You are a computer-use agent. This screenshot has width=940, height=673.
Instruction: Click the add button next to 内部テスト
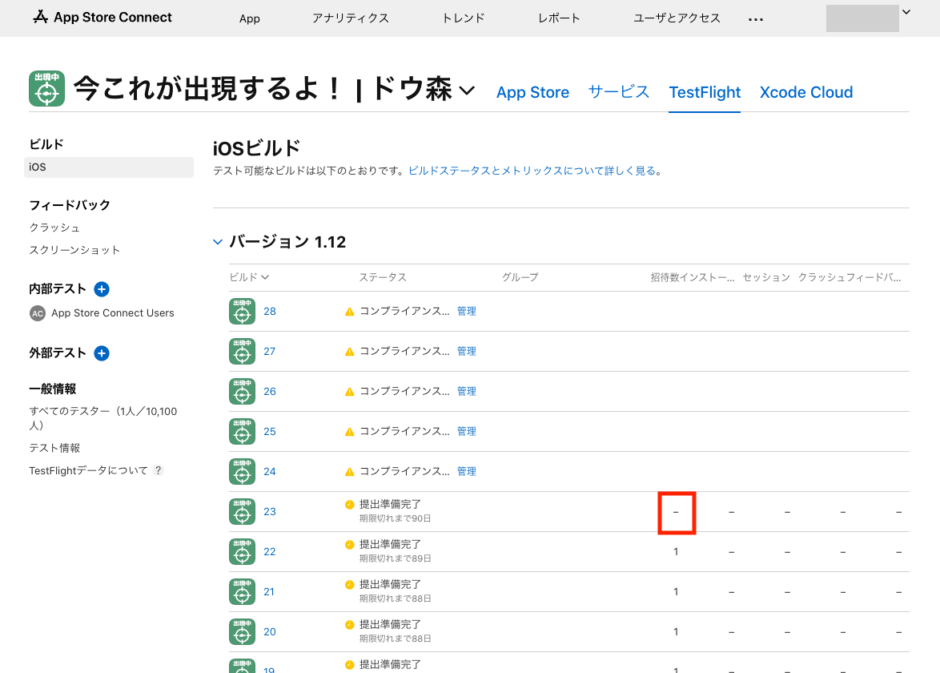click(103, 288)
